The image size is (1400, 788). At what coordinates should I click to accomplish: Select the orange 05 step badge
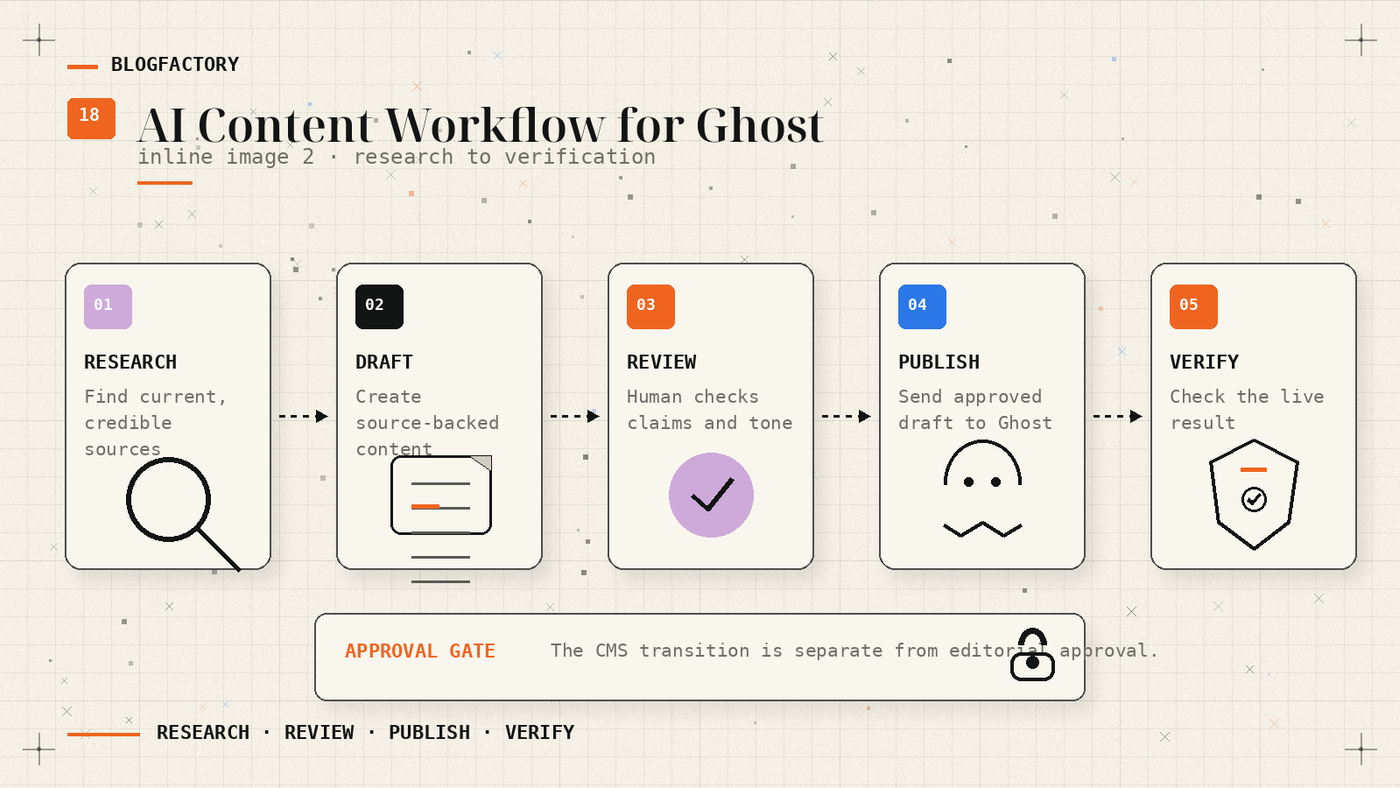[1194, 307]
